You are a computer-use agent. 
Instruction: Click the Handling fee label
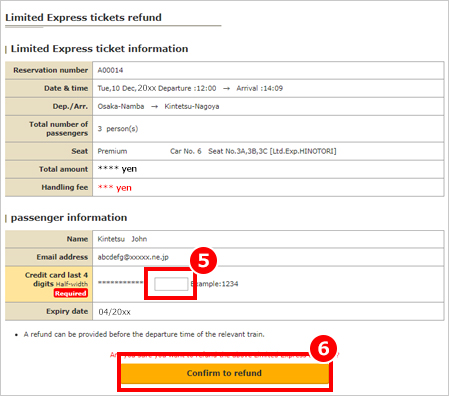point(65,187)
